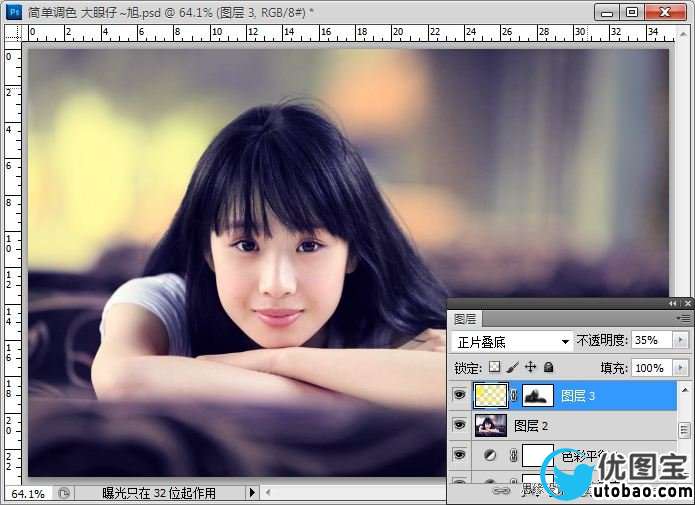Screen dimensions: 695x505
Task: Click the 填充 label
Action: tap(613, 368)
